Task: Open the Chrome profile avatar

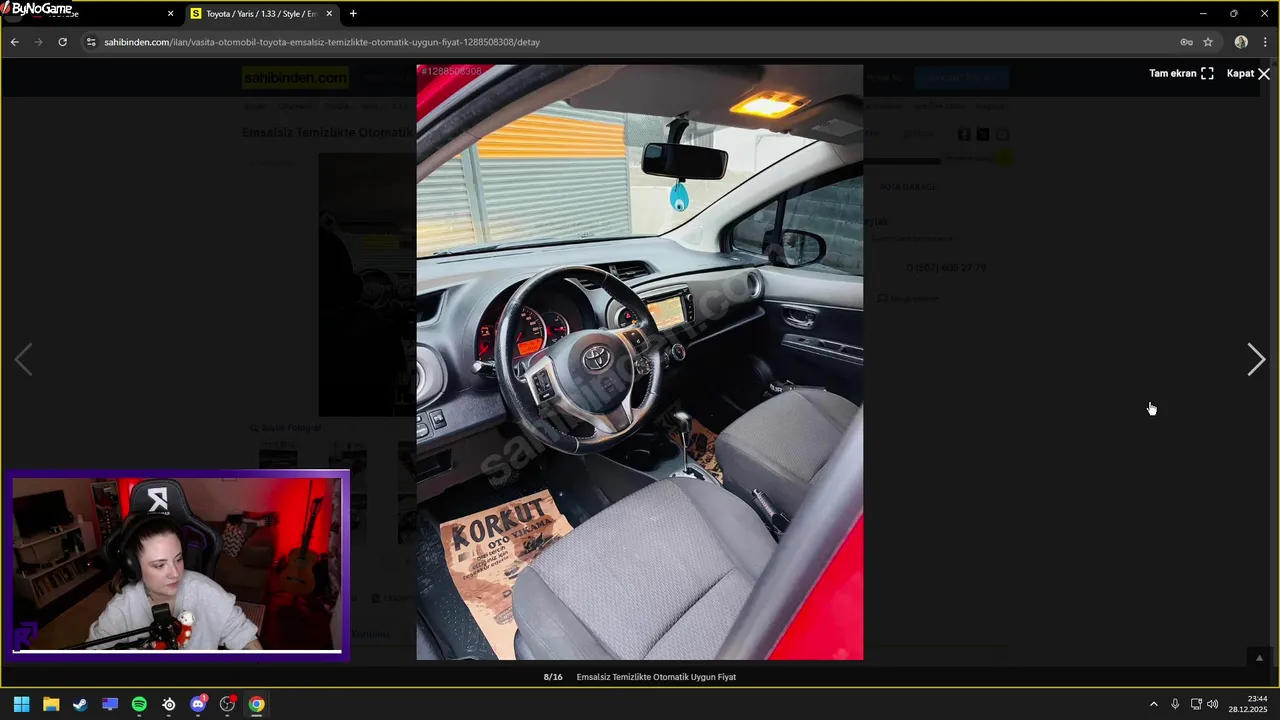Action: (1241, 42)
